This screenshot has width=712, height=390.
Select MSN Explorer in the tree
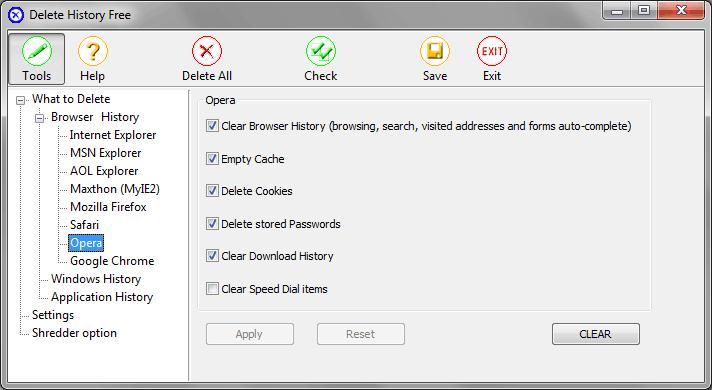pos(105,153)
